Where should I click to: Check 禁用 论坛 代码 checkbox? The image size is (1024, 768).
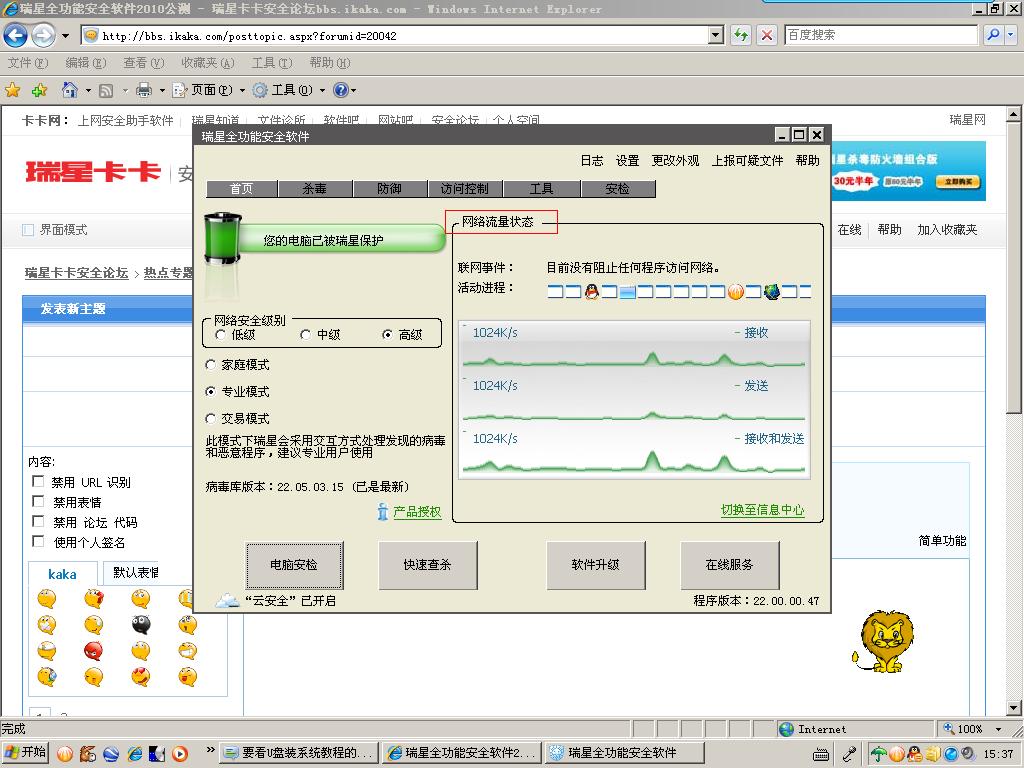[x=38, y=521]
